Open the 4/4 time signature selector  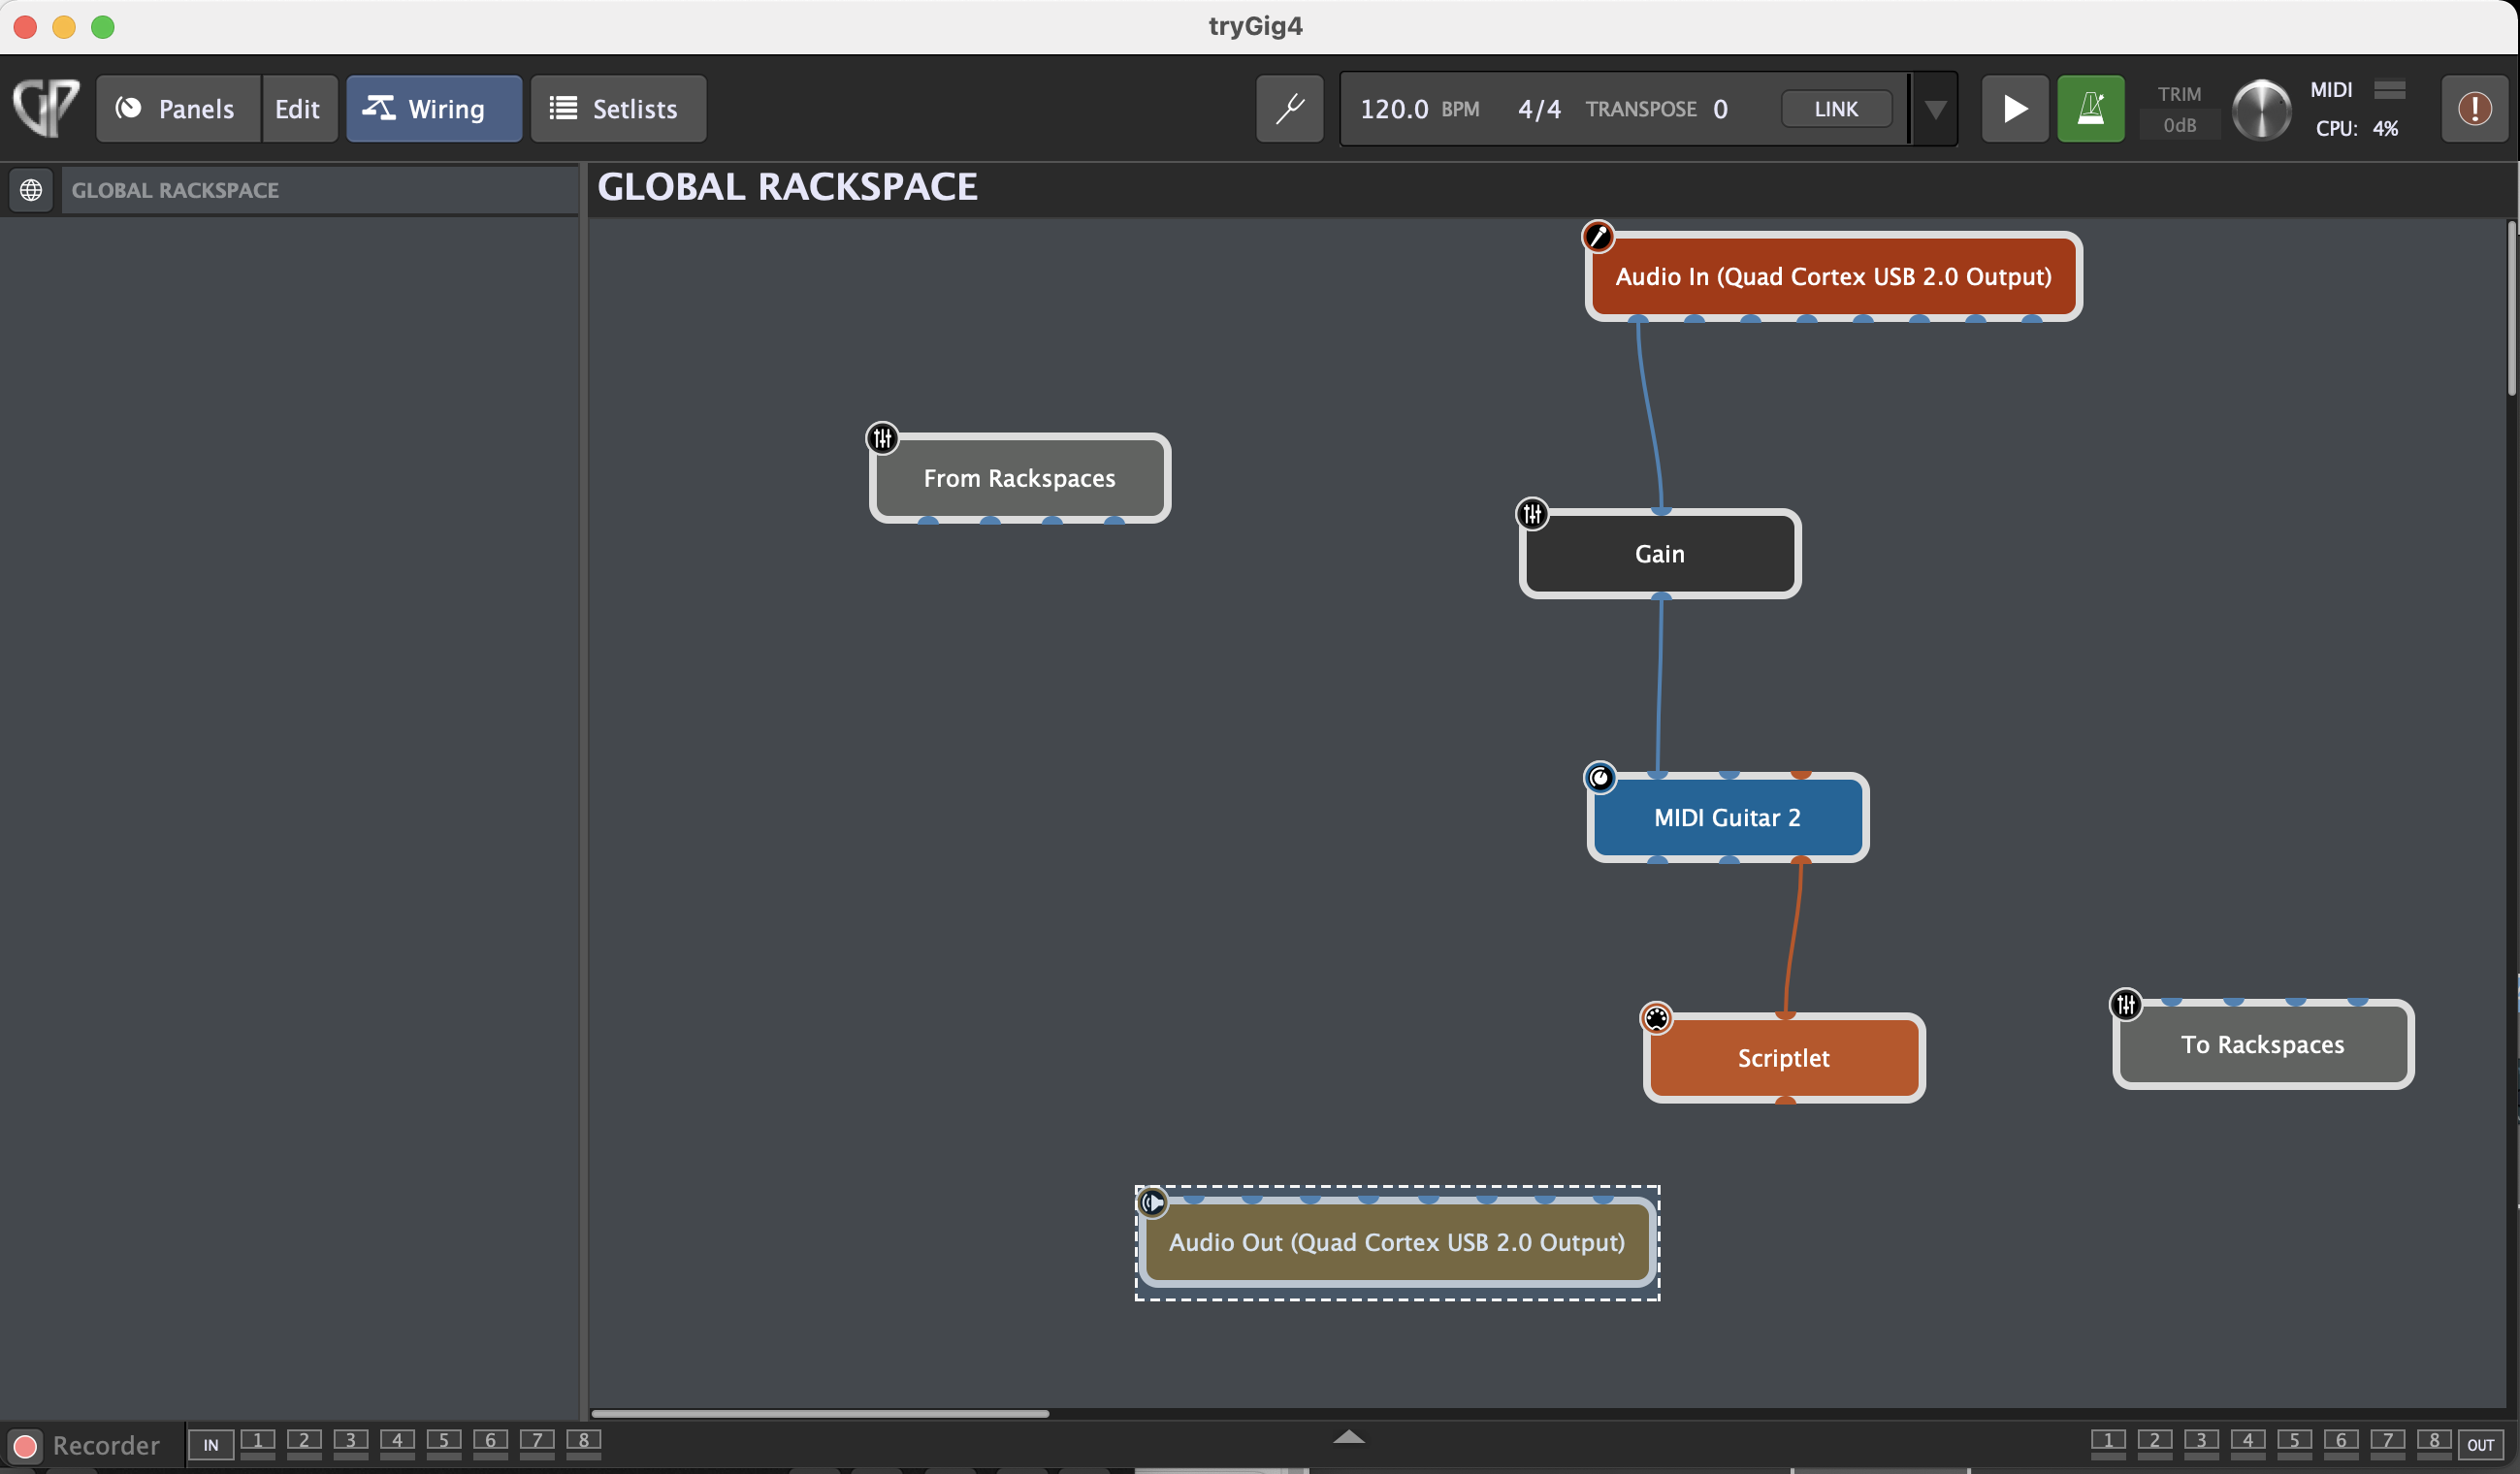1538,108
